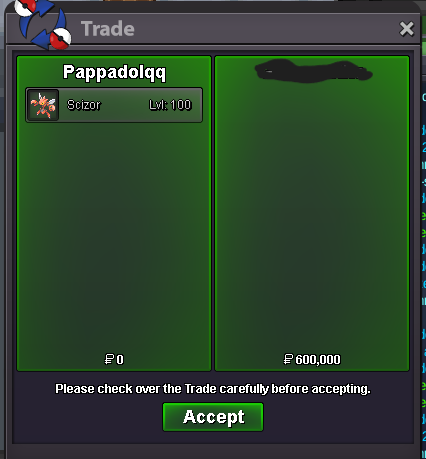Select the Scizor name label
The height and width of the screenshot is (459, 426).
84,105
